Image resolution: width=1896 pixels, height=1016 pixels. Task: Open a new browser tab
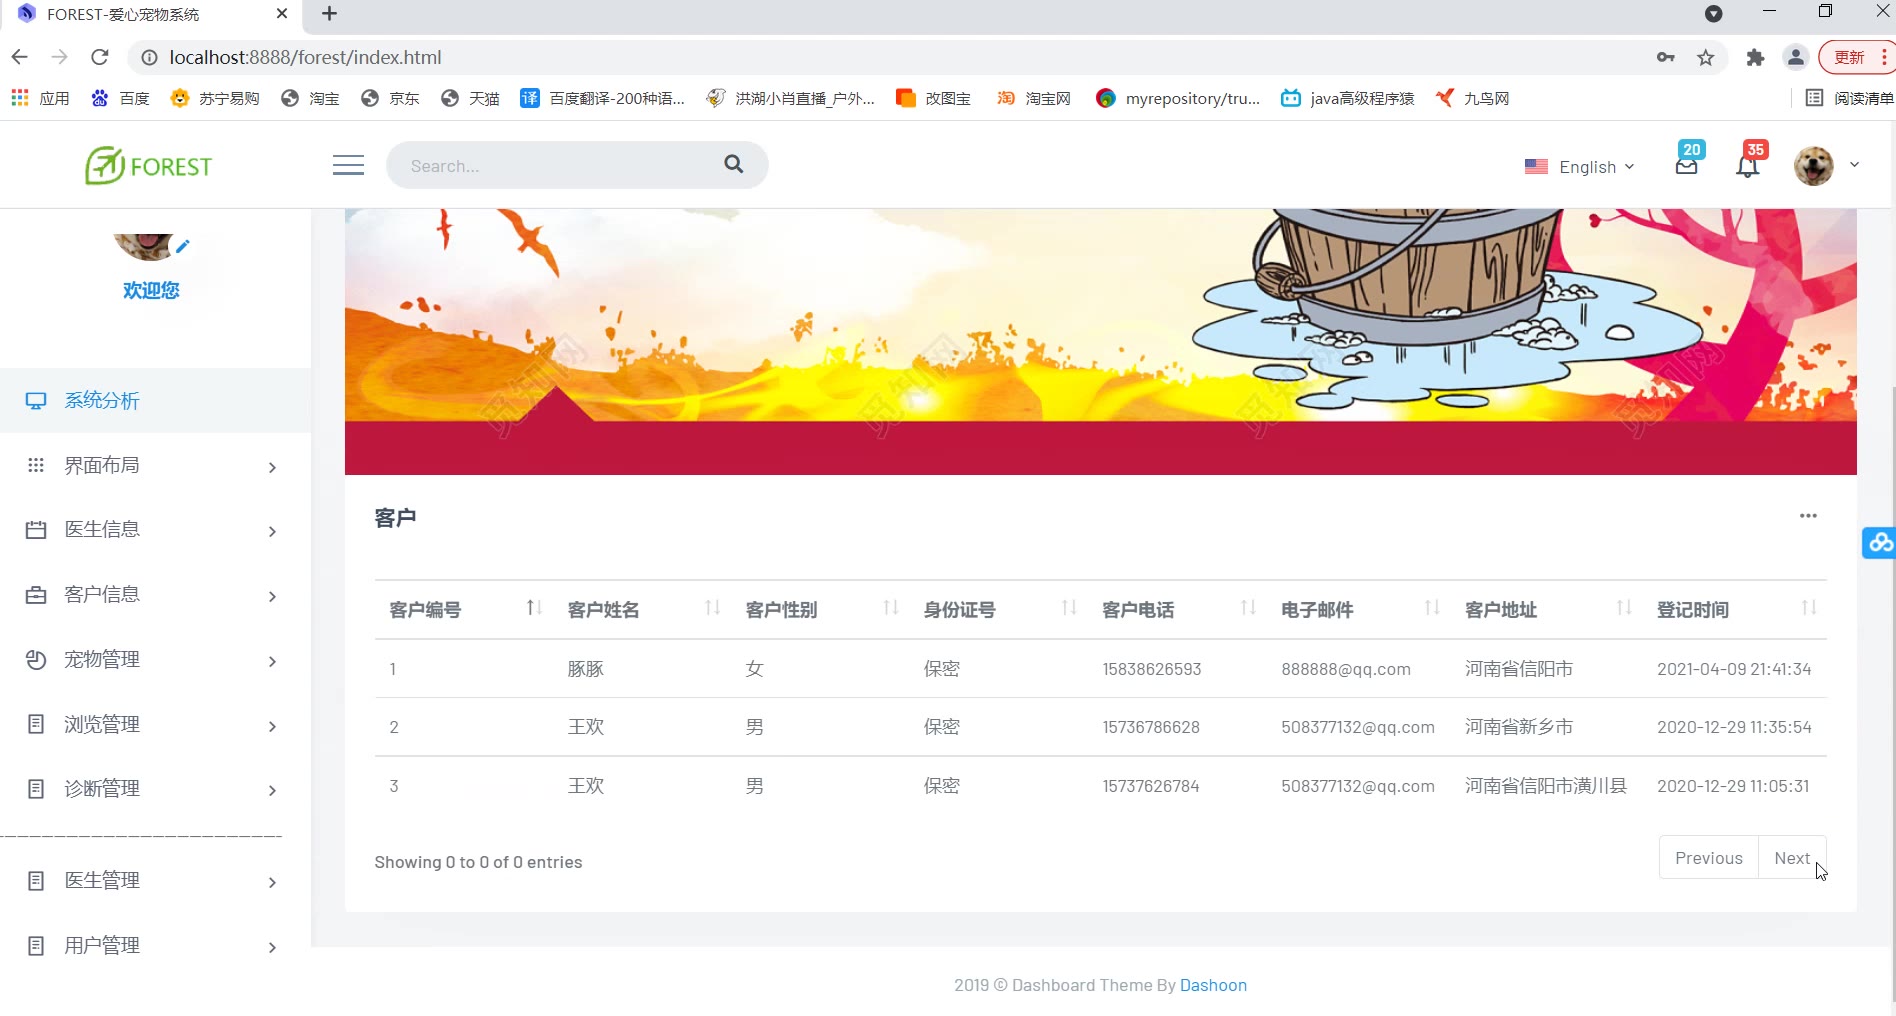[329, 13]
